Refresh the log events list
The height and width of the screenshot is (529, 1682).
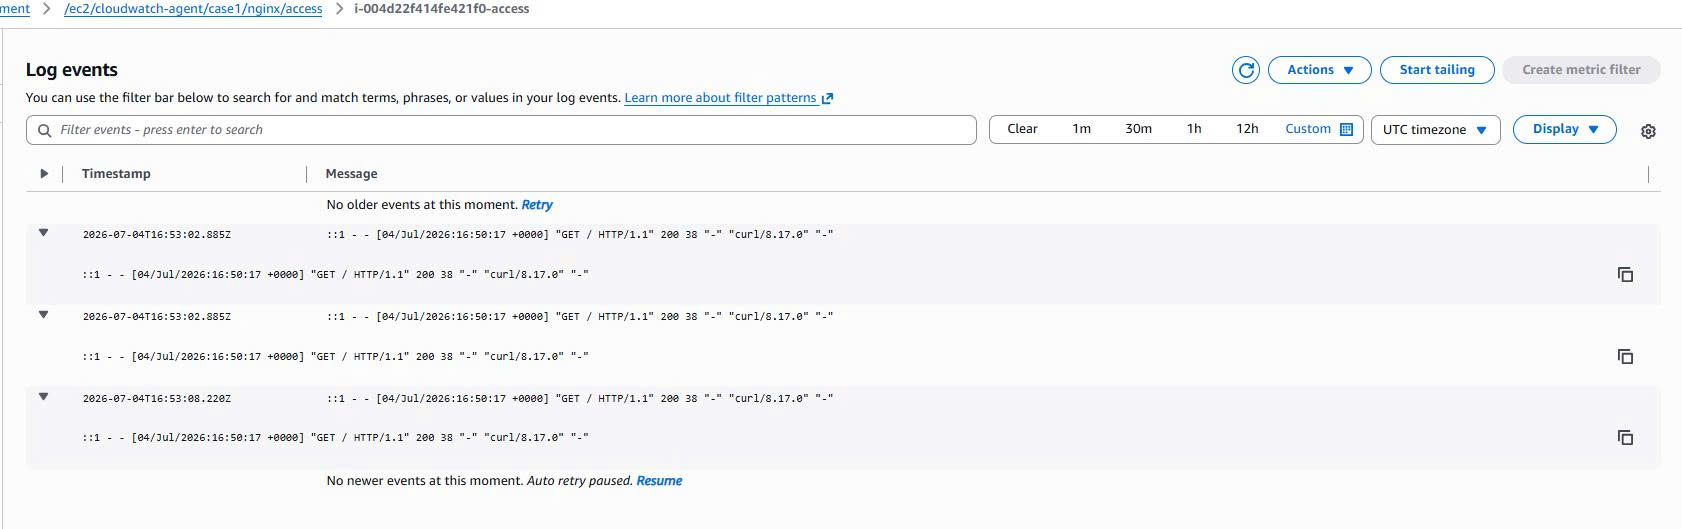point(1246,70)
